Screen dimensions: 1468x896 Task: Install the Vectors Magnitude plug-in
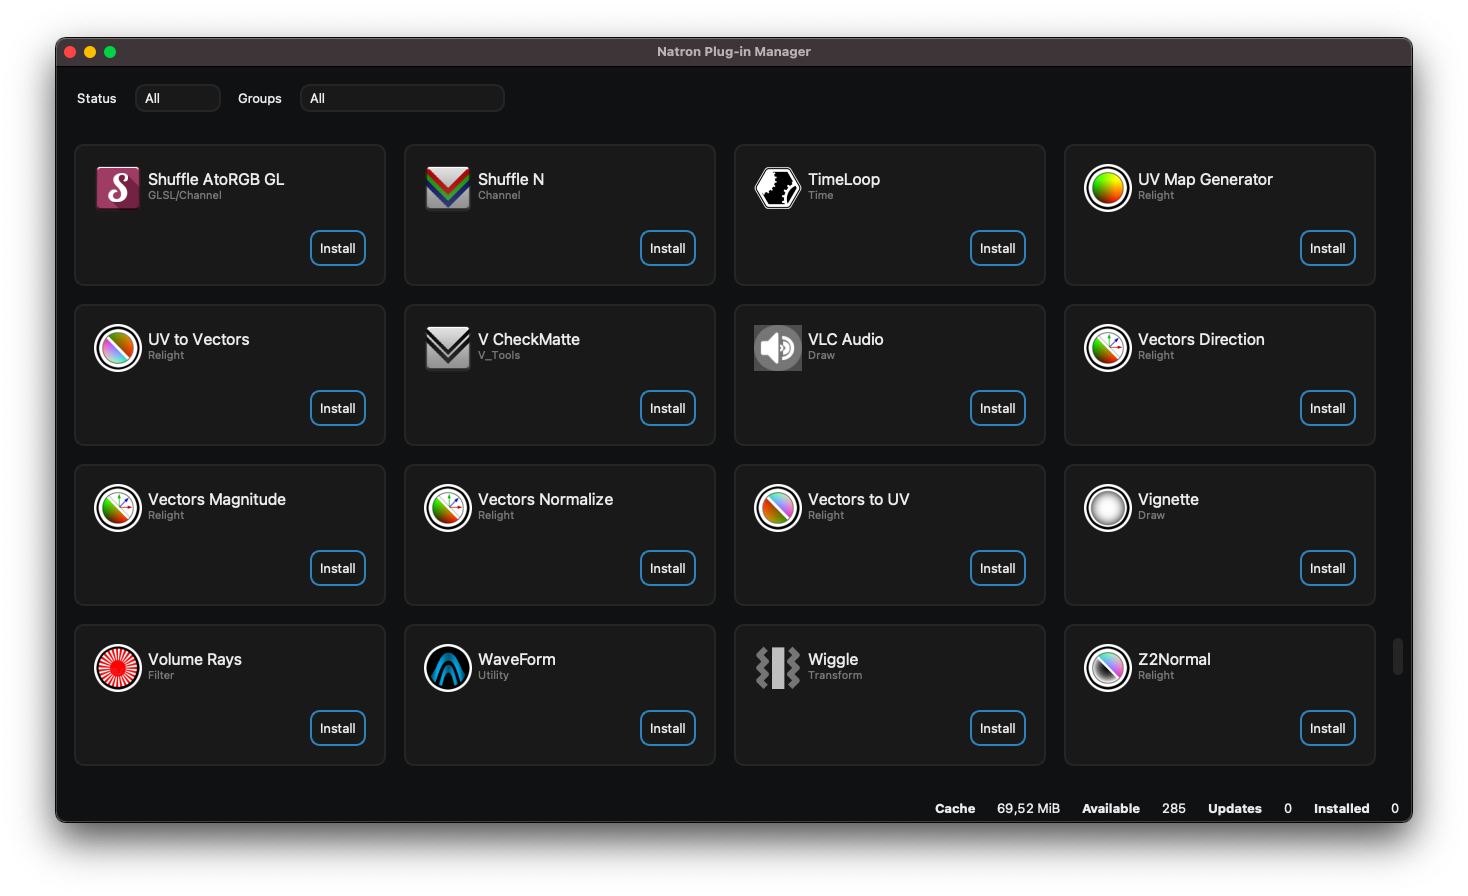[x=338, y=568]
